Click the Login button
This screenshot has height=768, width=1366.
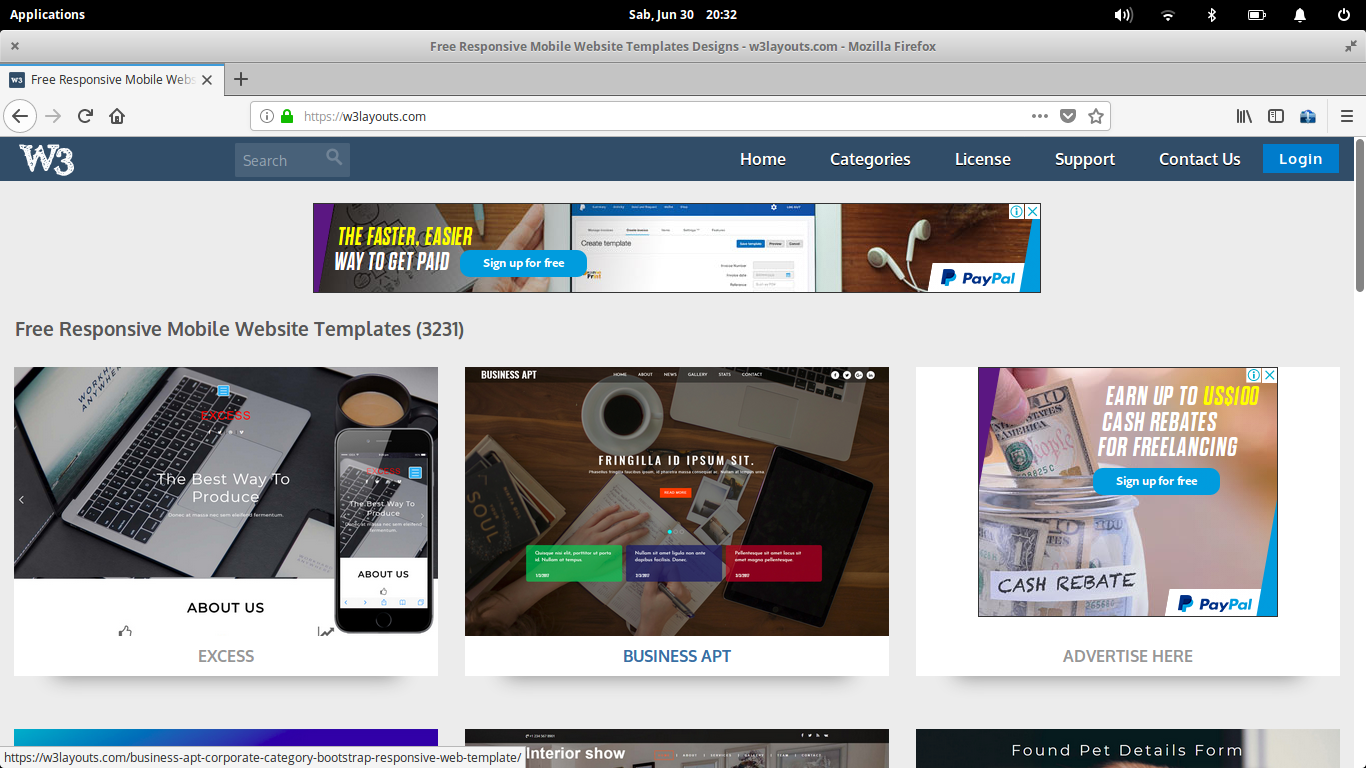(x=1300, y=158)
